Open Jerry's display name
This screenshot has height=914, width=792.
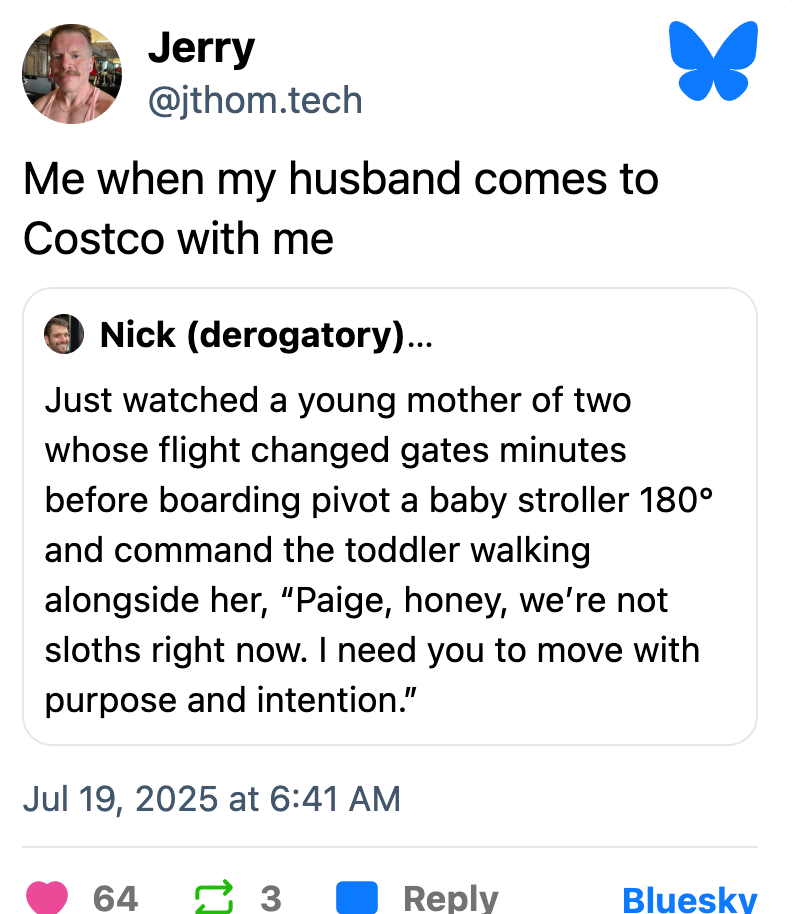point(201,48)
